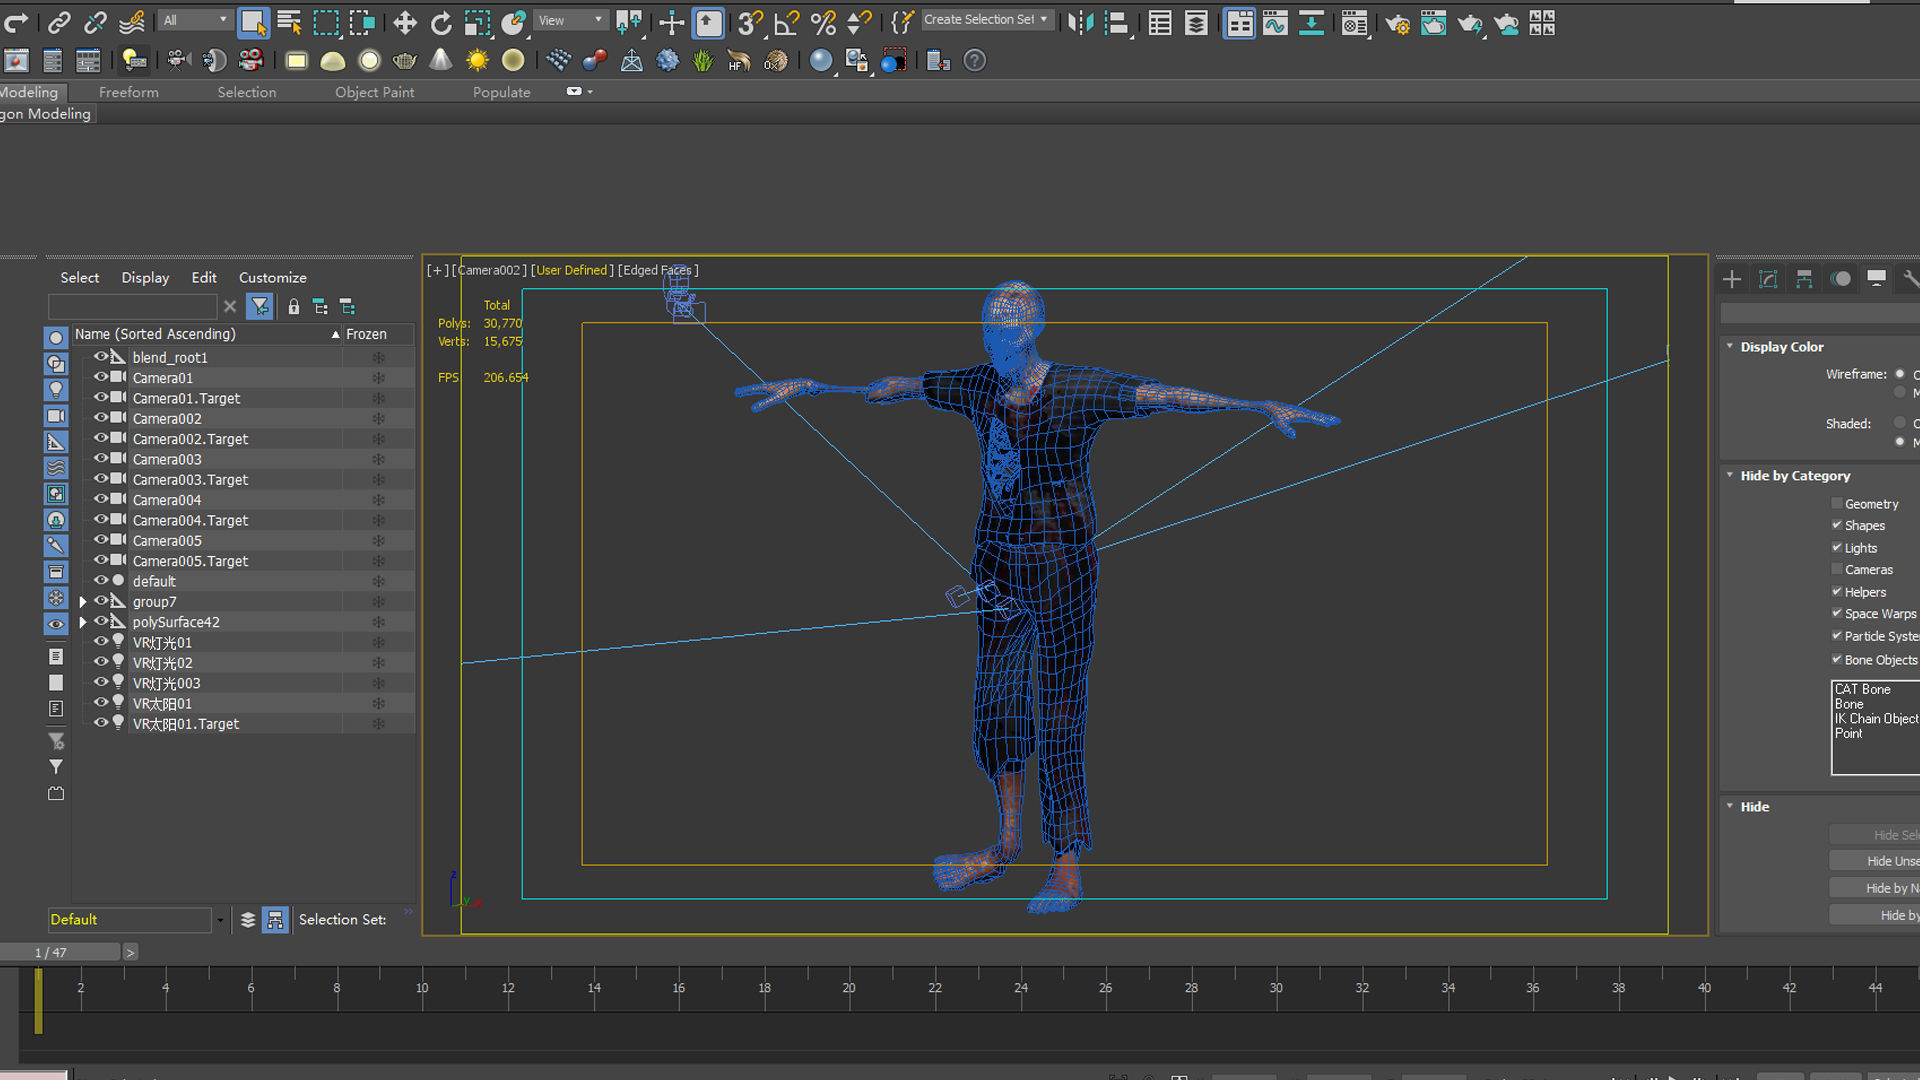The image size is (1920, 1080).
Task: Open the View reference coordinate dropdown
Action: coord(571,20)
